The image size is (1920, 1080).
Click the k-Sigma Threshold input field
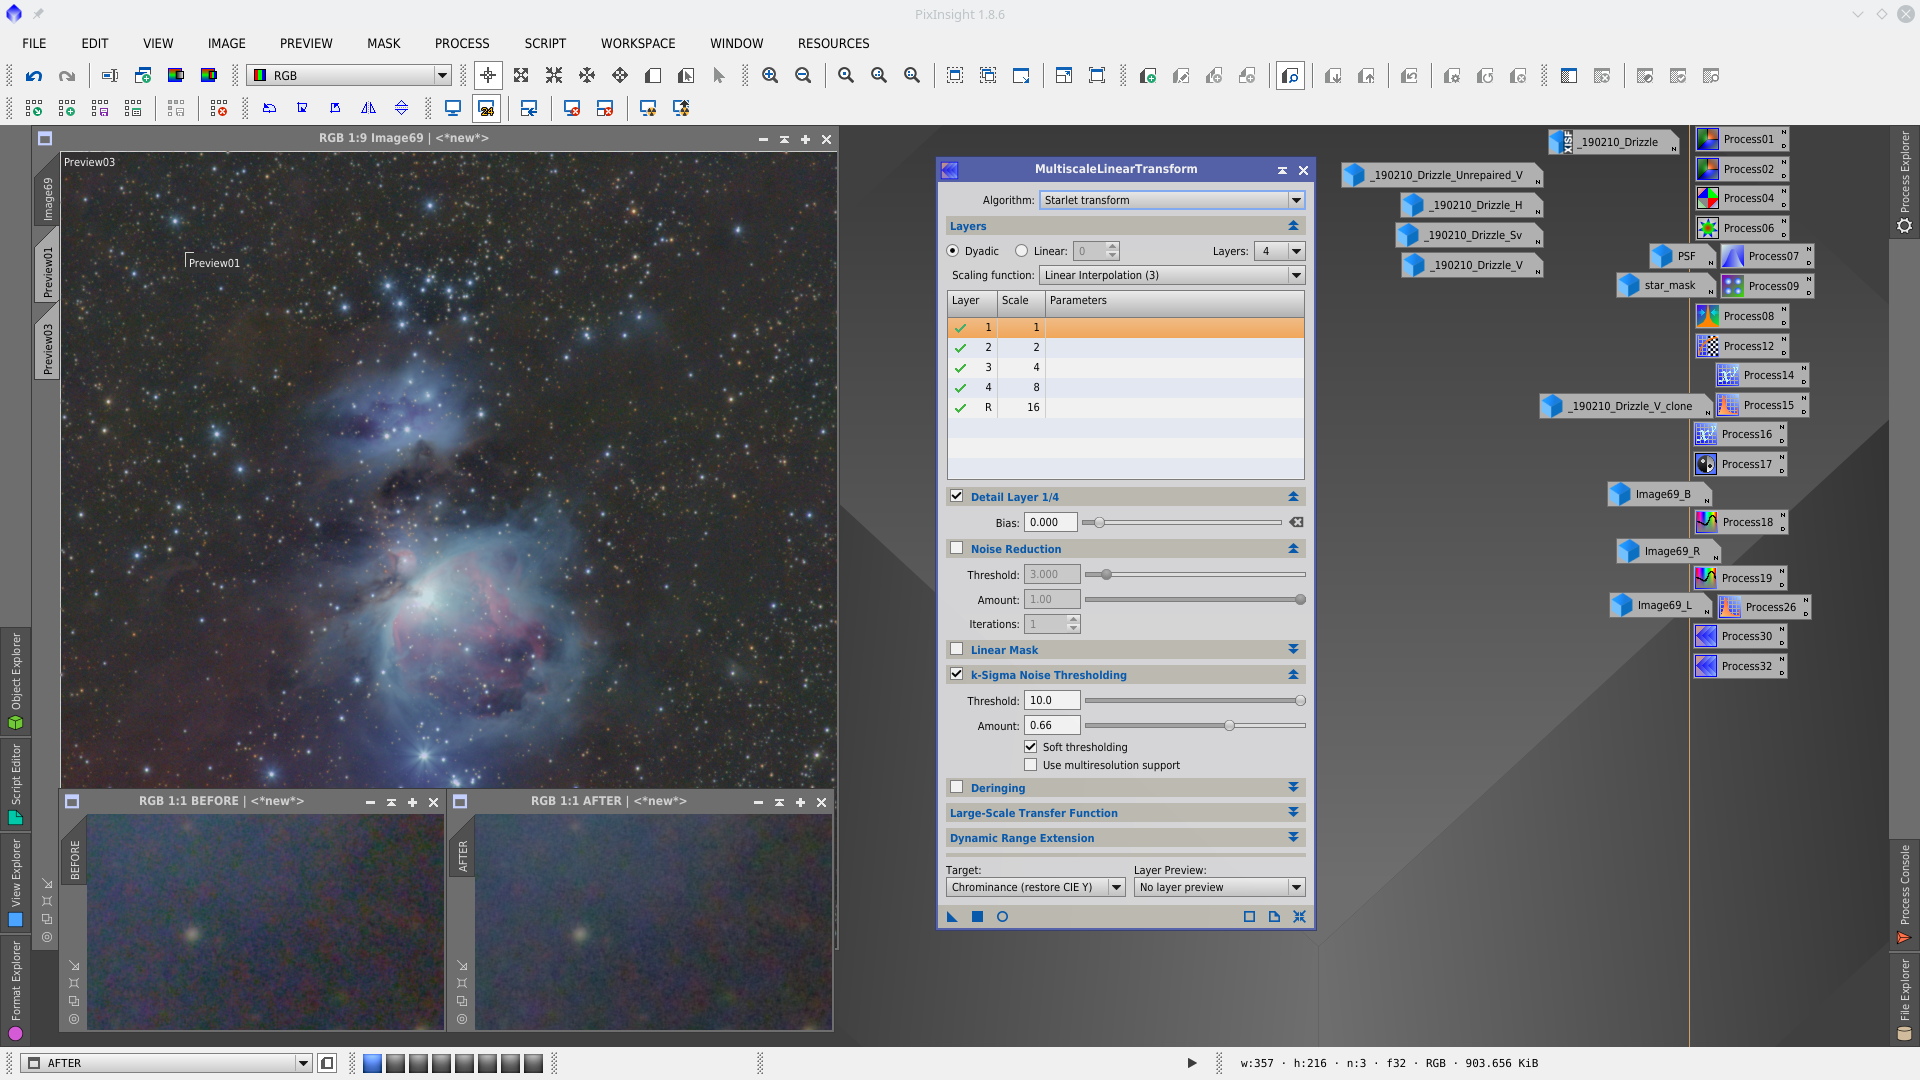[x=1052, y=701]
